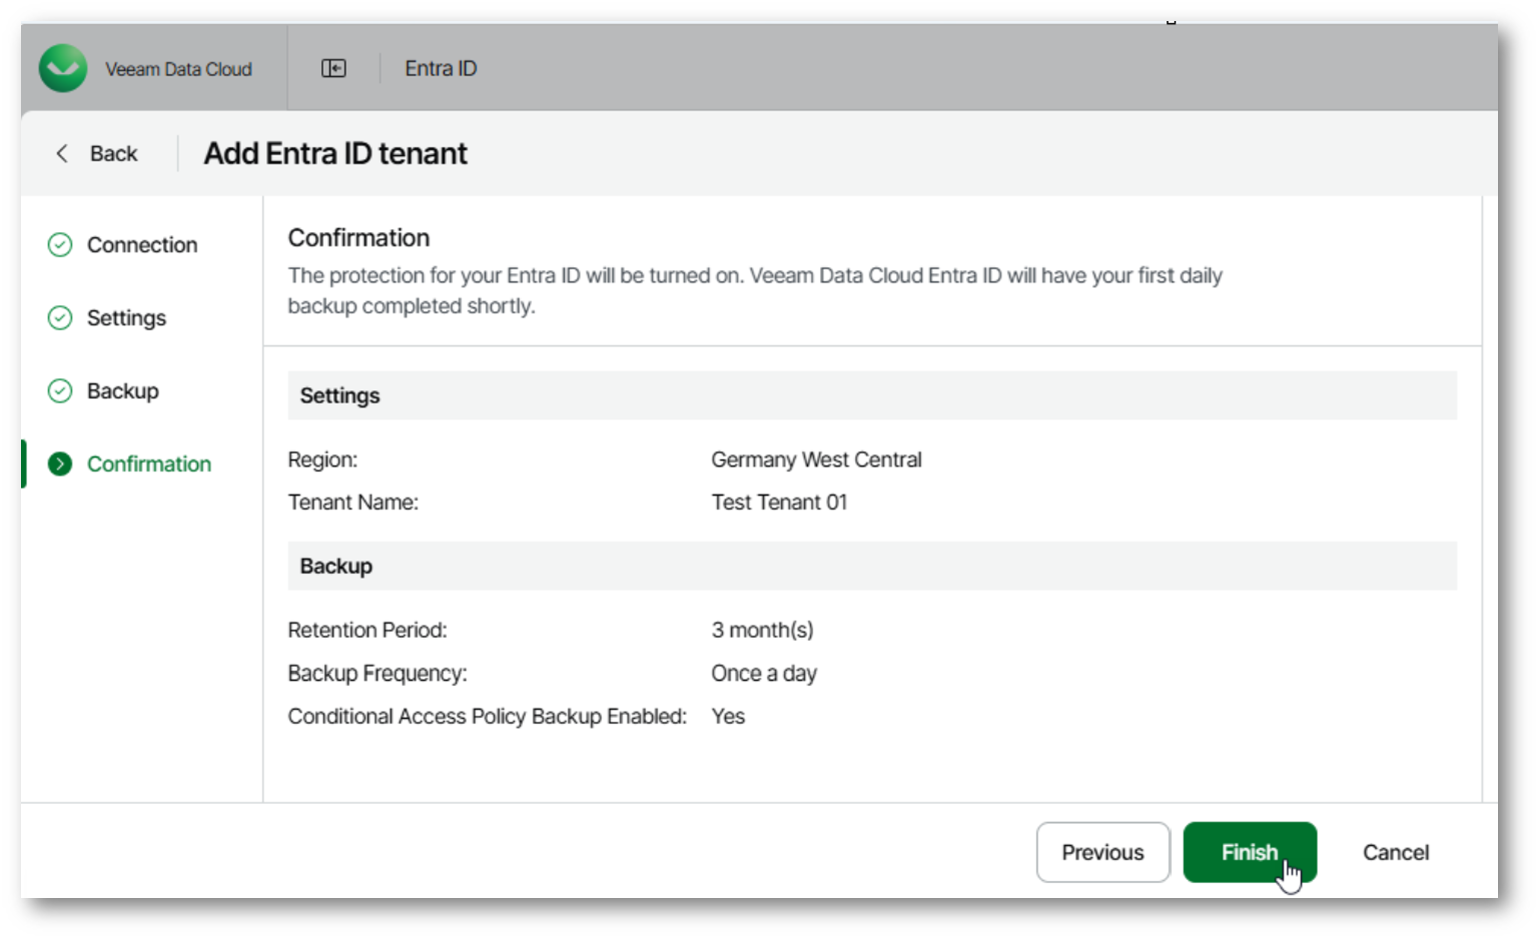Viewport: 1540px width, 940px height.
Task: Open the Entra ID breadcrumb
Action: 440,68
